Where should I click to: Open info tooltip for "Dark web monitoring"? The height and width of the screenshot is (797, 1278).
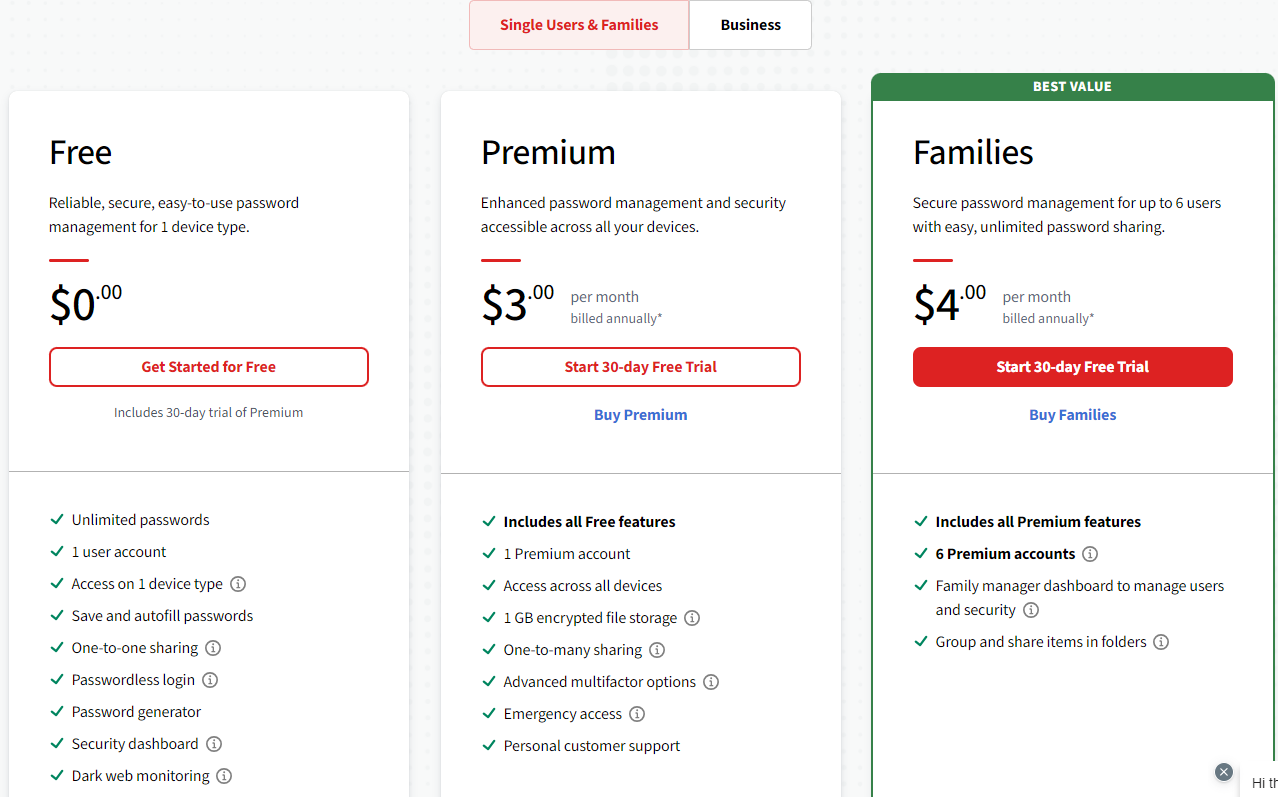225,775
